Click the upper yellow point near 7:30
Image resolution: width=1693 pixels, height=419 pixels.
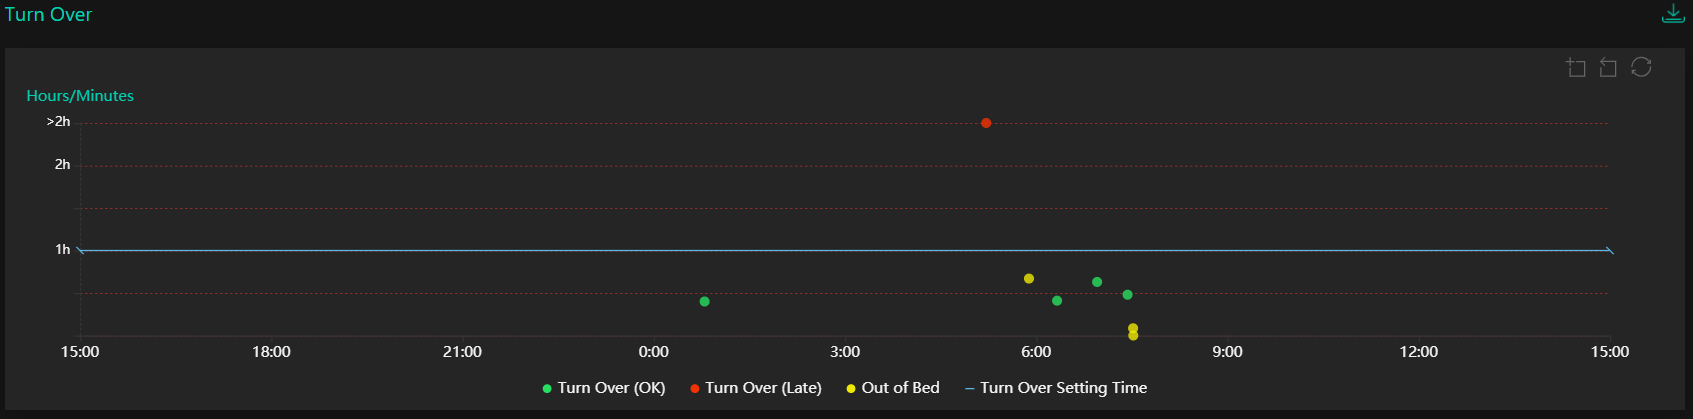click(x=1133, y=328)
